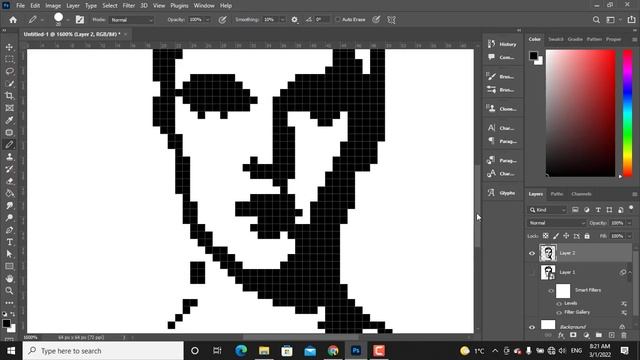The width and height of the screenshot is (640, 360).
Task: Open layer filter Kind dropdown
Action: click(x=548, y=210)
